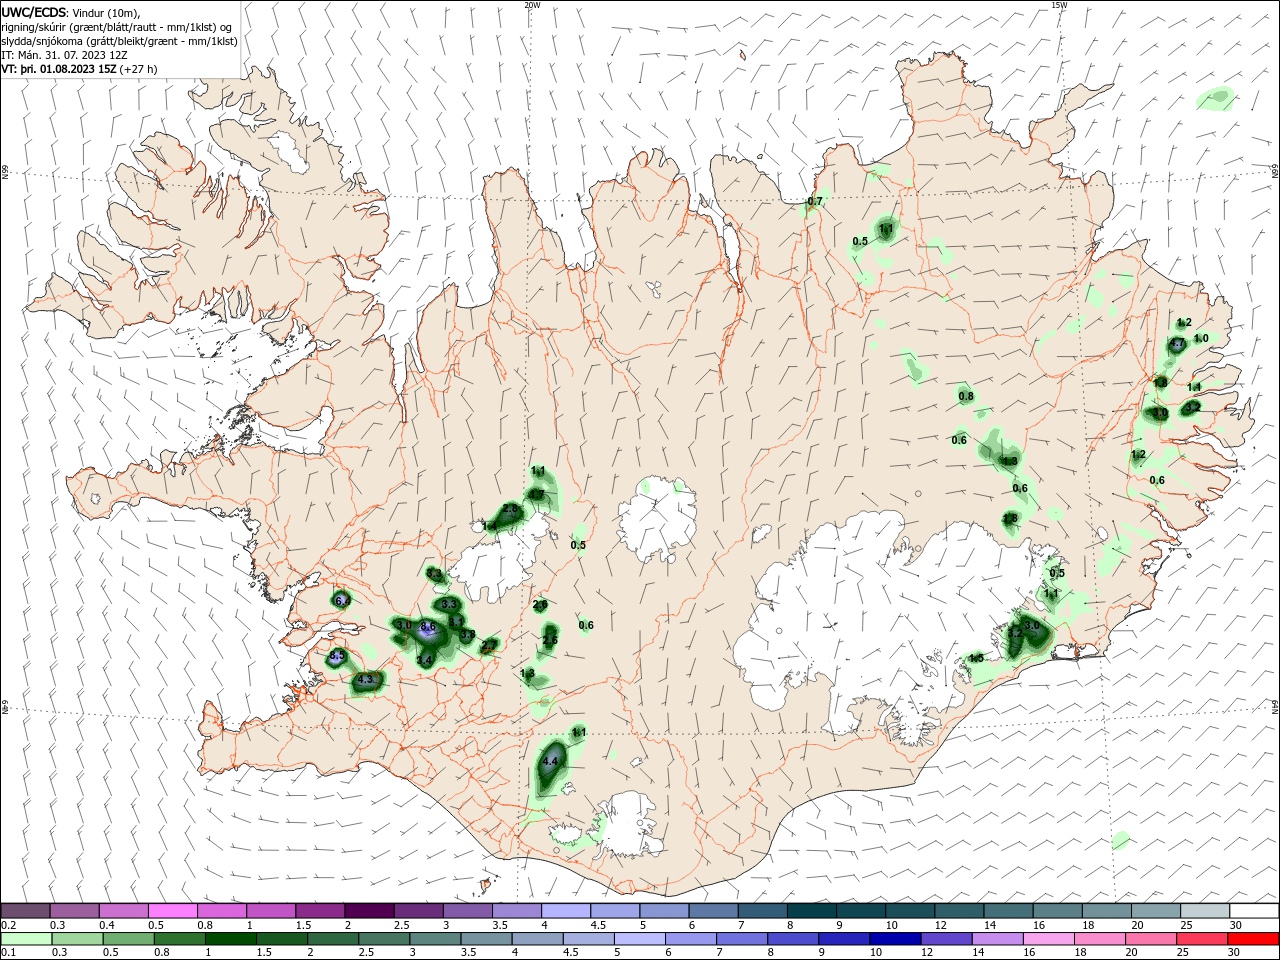The width and height of the screenshot is (1280, 960).
Task: Click the IT initial time line in header
Action: 64,55
